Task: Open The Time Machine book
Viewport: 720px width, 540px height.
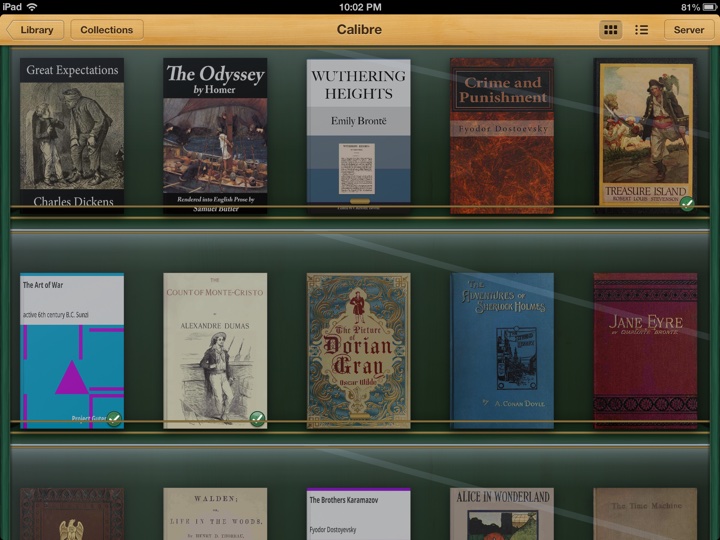Action: [645, 514]
